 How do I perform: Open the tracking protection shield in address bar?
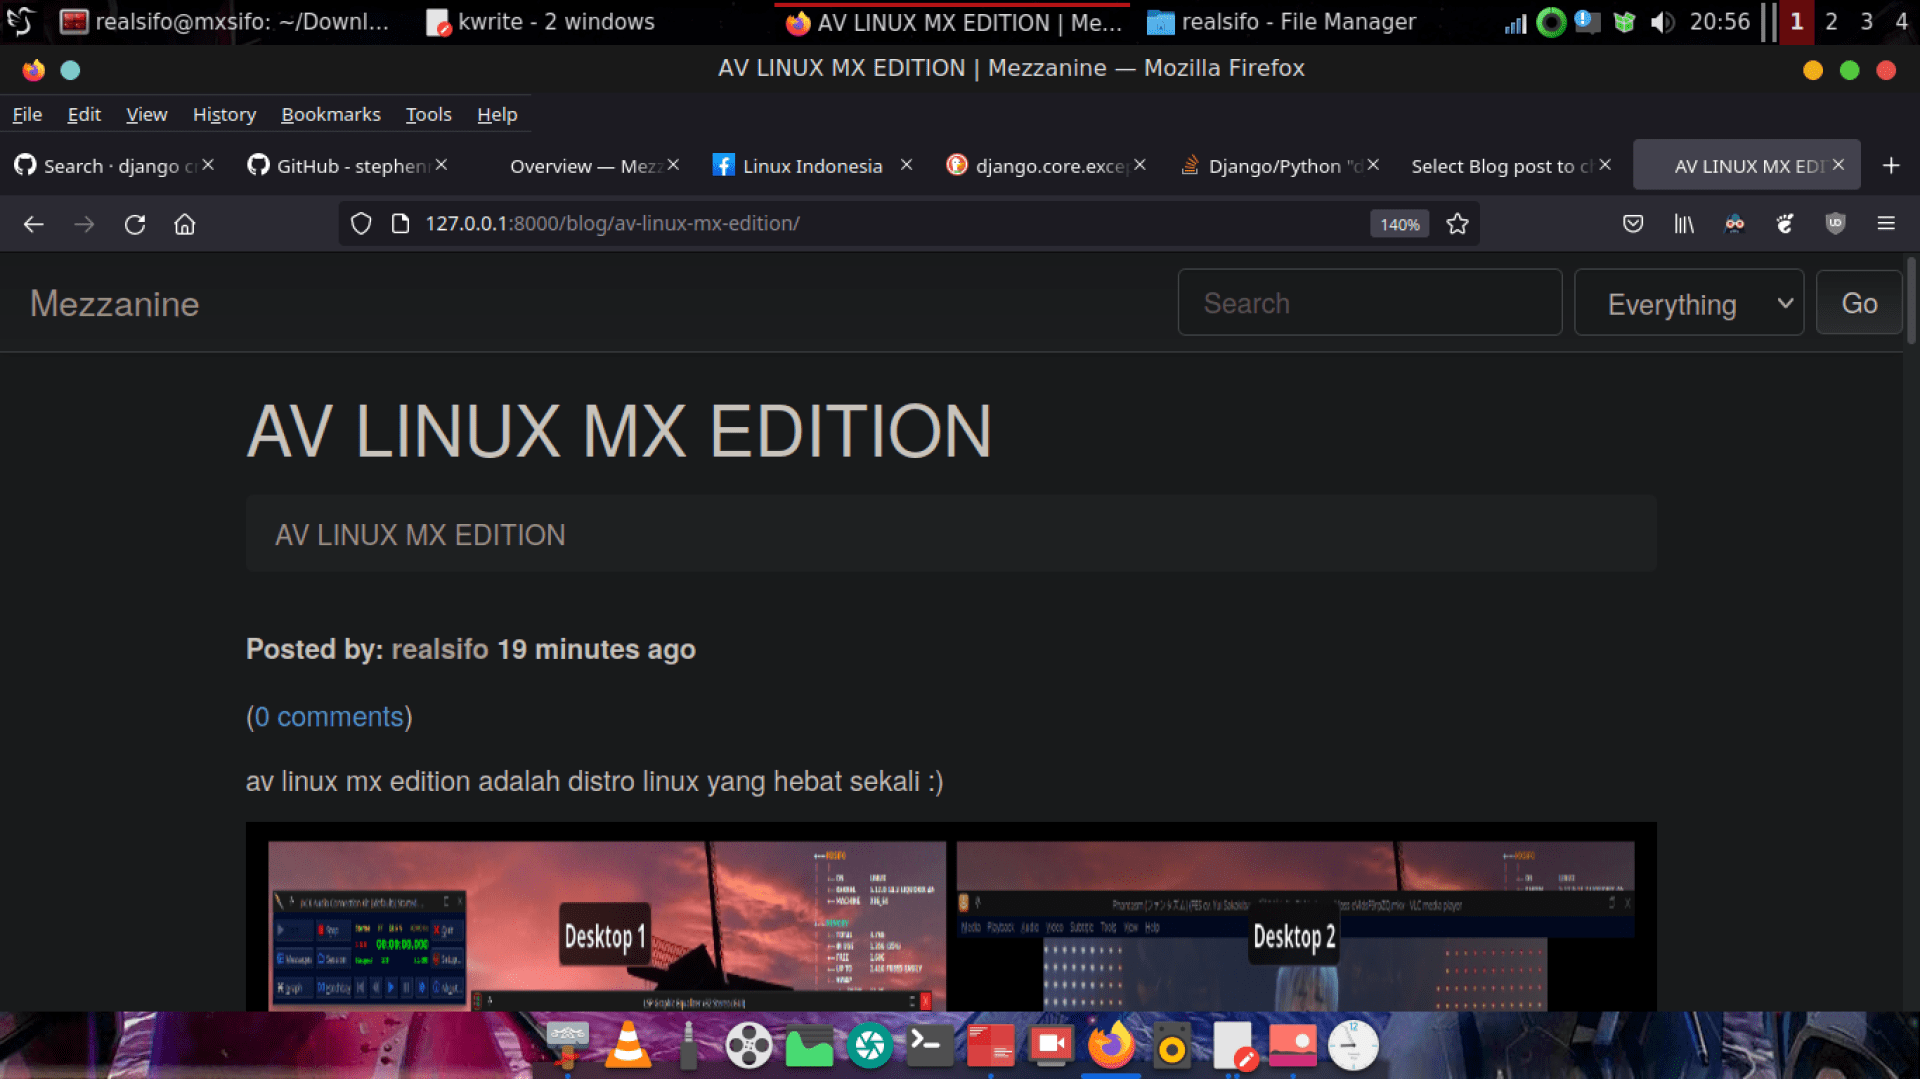tap(361, 224)
